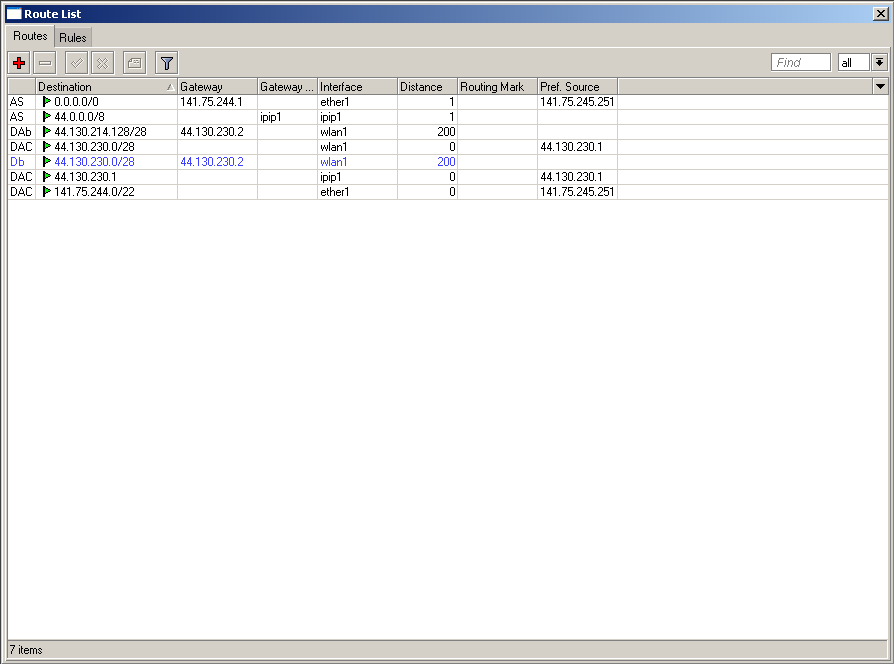Click in the Find search field

coord(800,63)
